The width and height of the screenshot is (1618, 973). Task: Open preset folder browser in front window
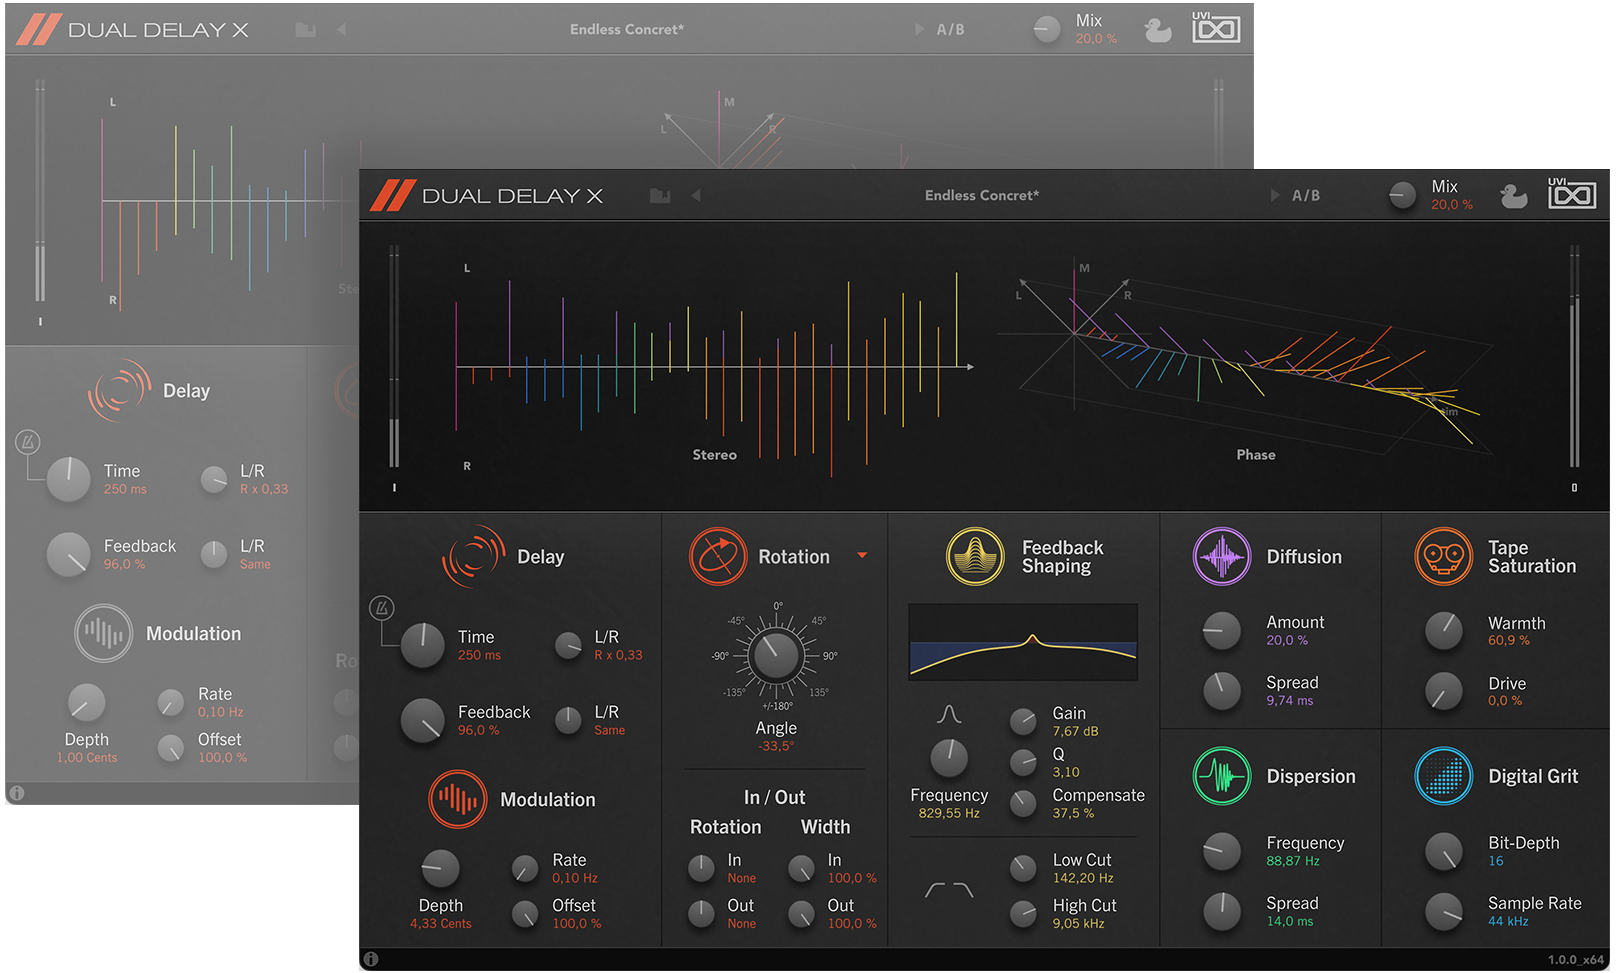[x=660, y=195]
